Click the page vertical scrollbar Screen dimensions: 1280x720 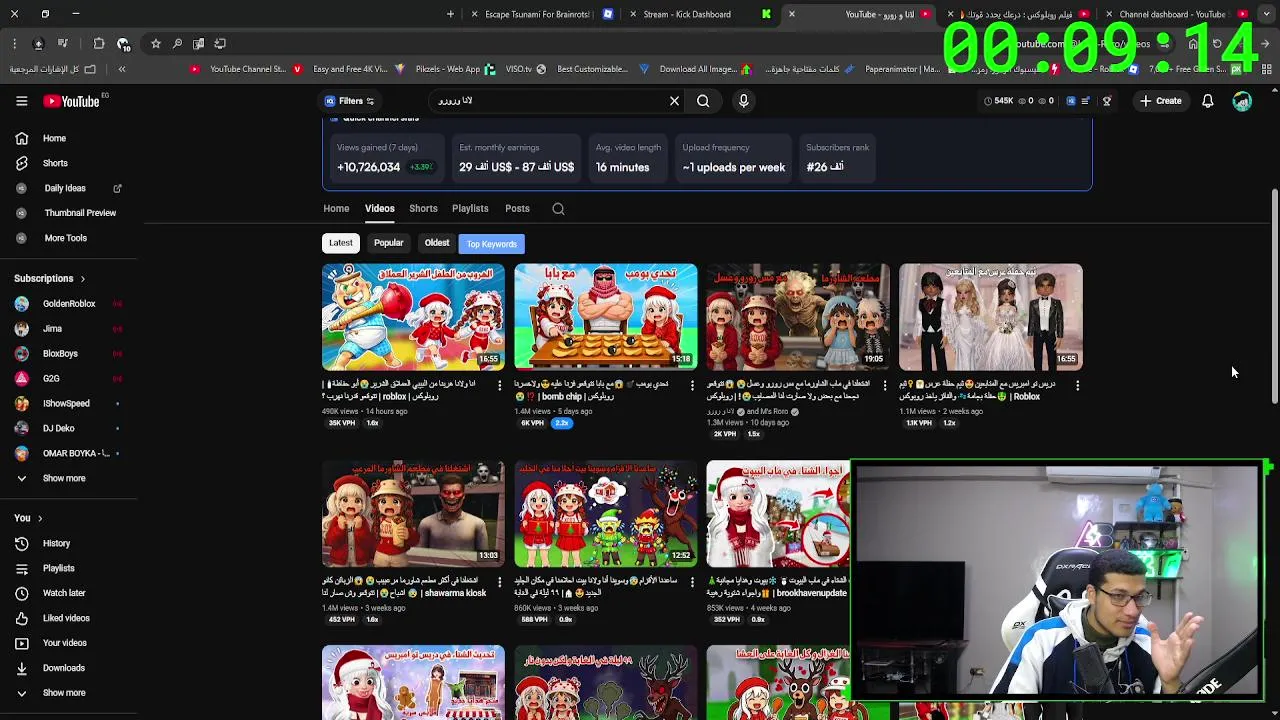click(x=1274, y=298)
